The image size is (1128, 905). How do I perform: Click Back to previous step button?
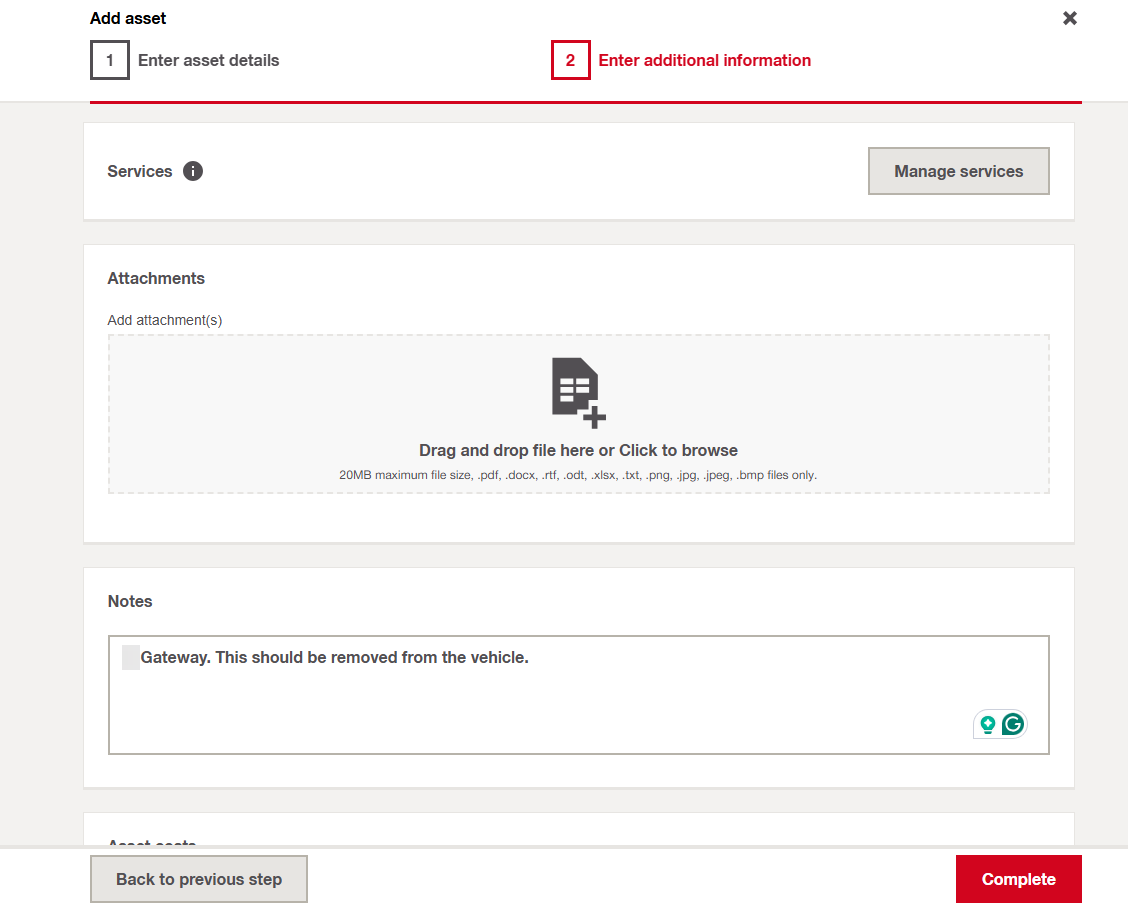[x=199, y=879]
